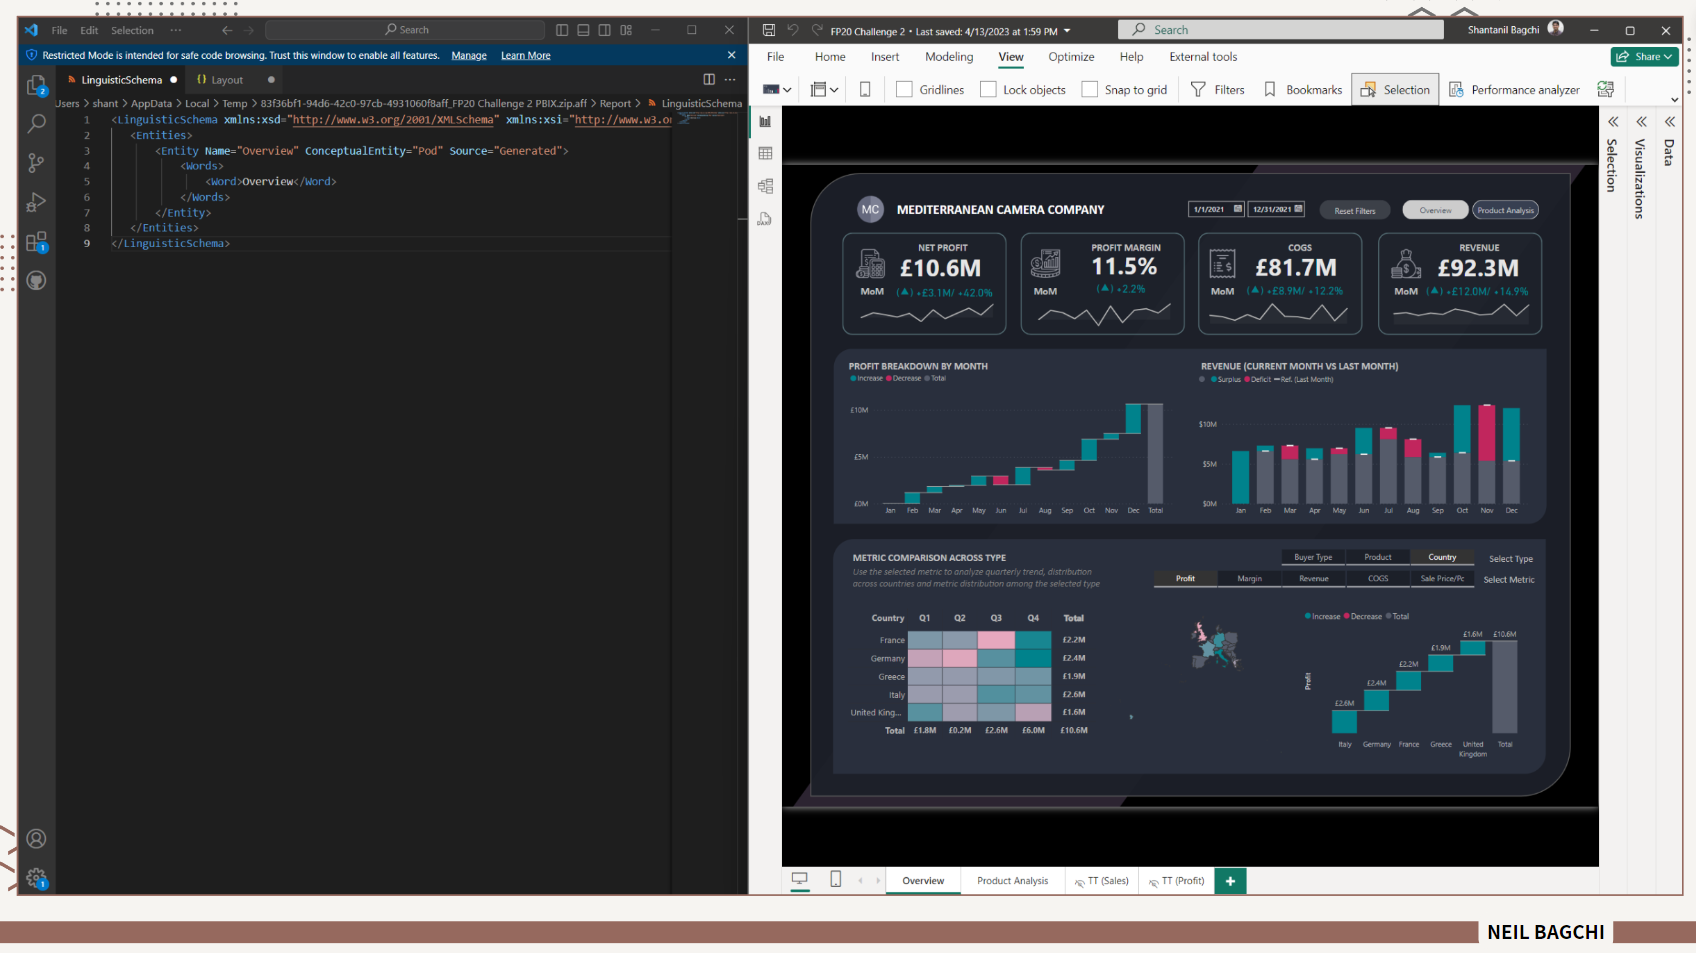1696x953 pixels.
Task: Open the Themes dropdown in ribbon
Action: click(777, 90)
